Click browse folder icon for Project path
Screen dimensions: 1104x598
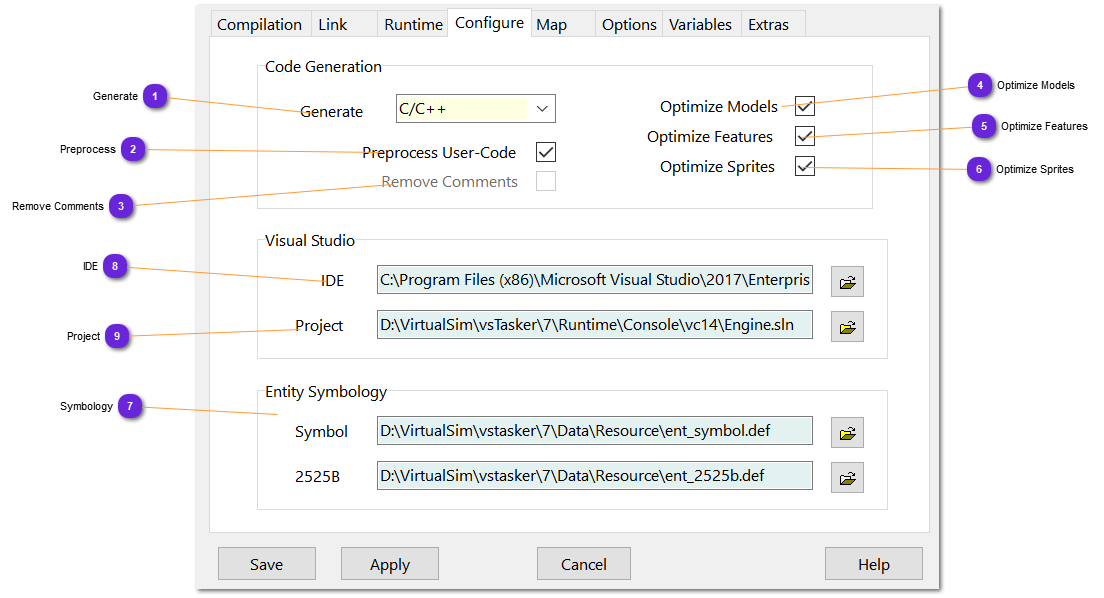pos(847,327)
